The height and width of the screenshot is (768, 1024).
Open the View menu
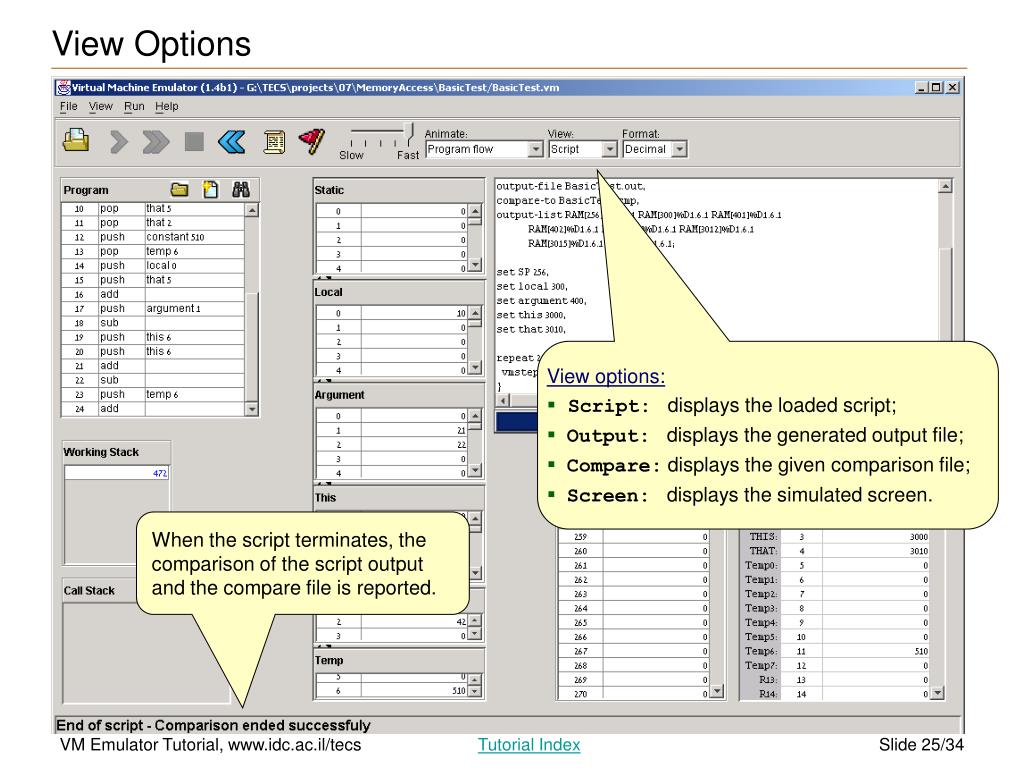coord(101,106)
